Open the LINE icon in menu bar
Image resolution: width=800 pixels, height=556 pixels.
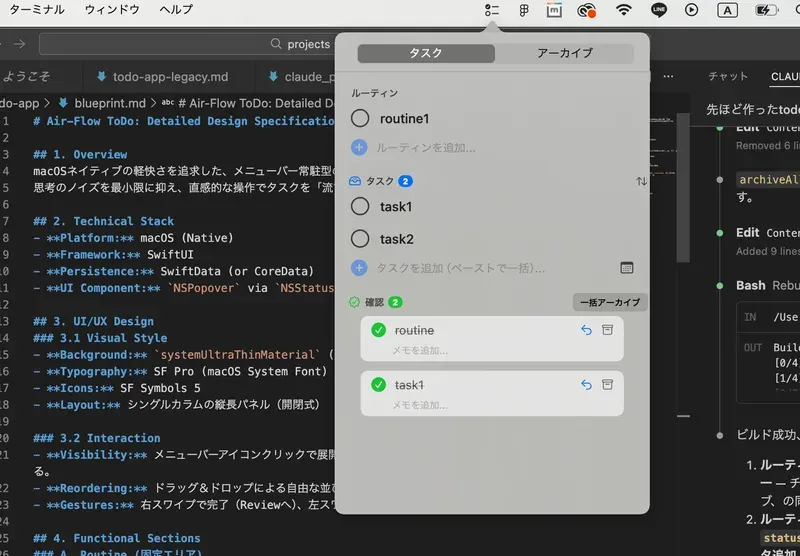pyautogui.click(x=658, y=11)
